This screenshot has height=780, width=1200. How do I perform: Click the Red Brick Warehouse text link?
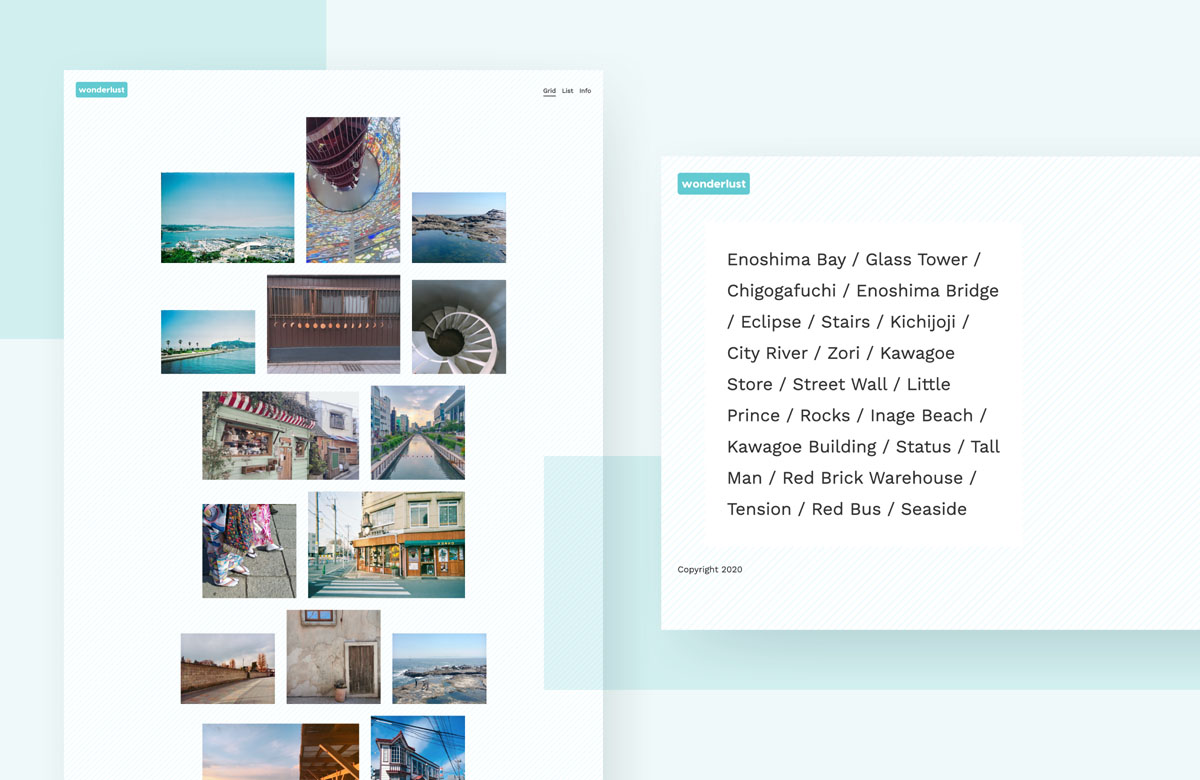pos(873,478)
